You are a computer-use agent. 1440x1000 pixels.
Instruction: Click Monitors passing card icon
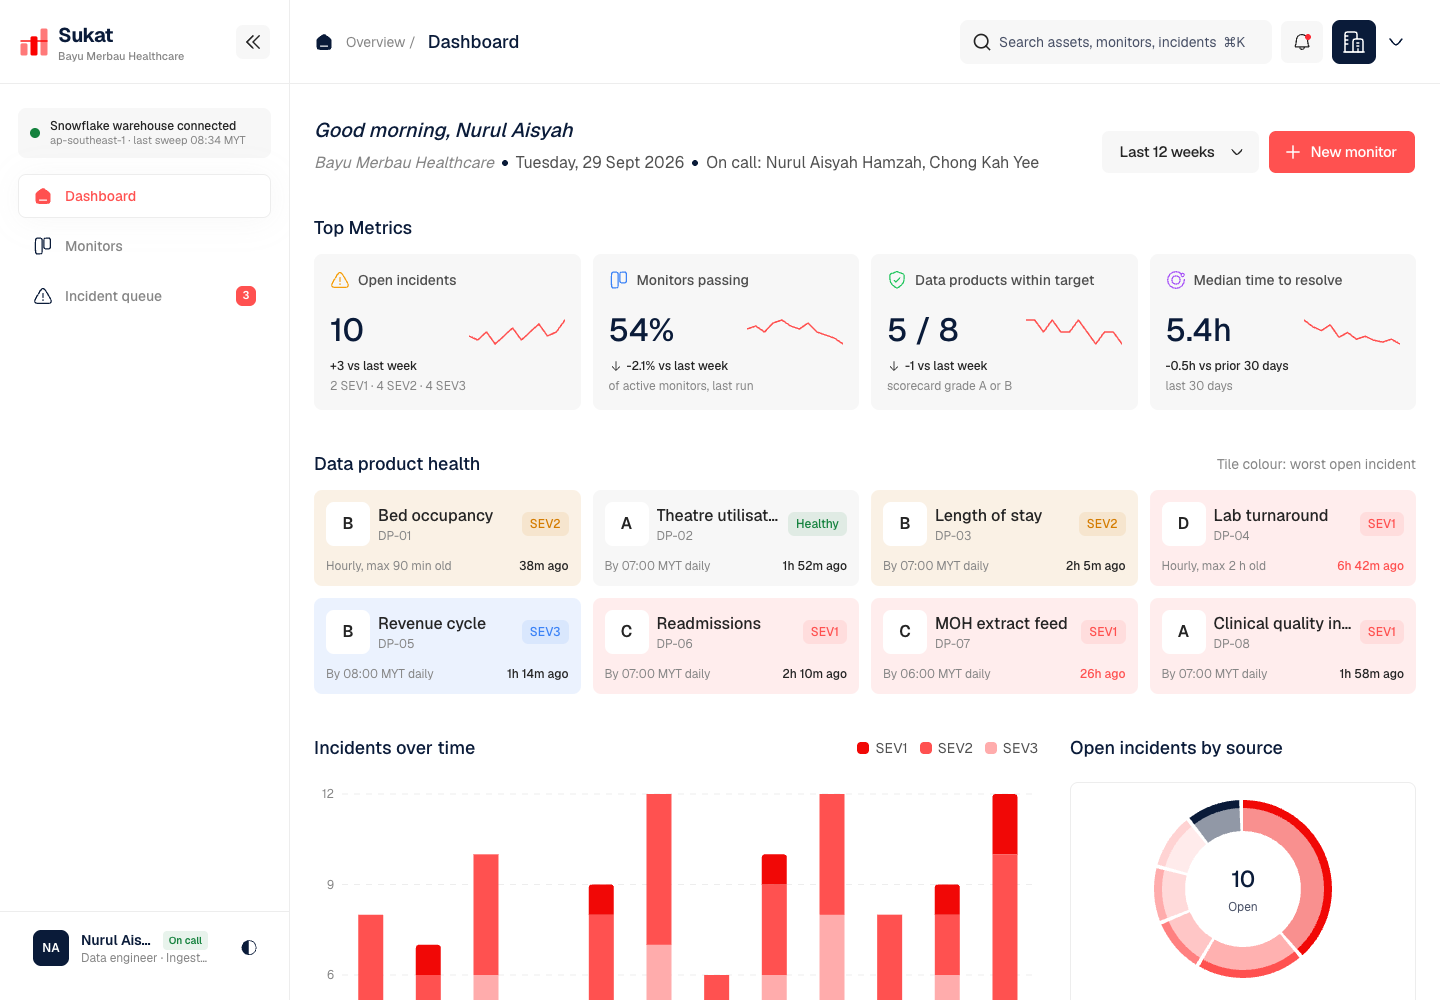click(619, 280)
